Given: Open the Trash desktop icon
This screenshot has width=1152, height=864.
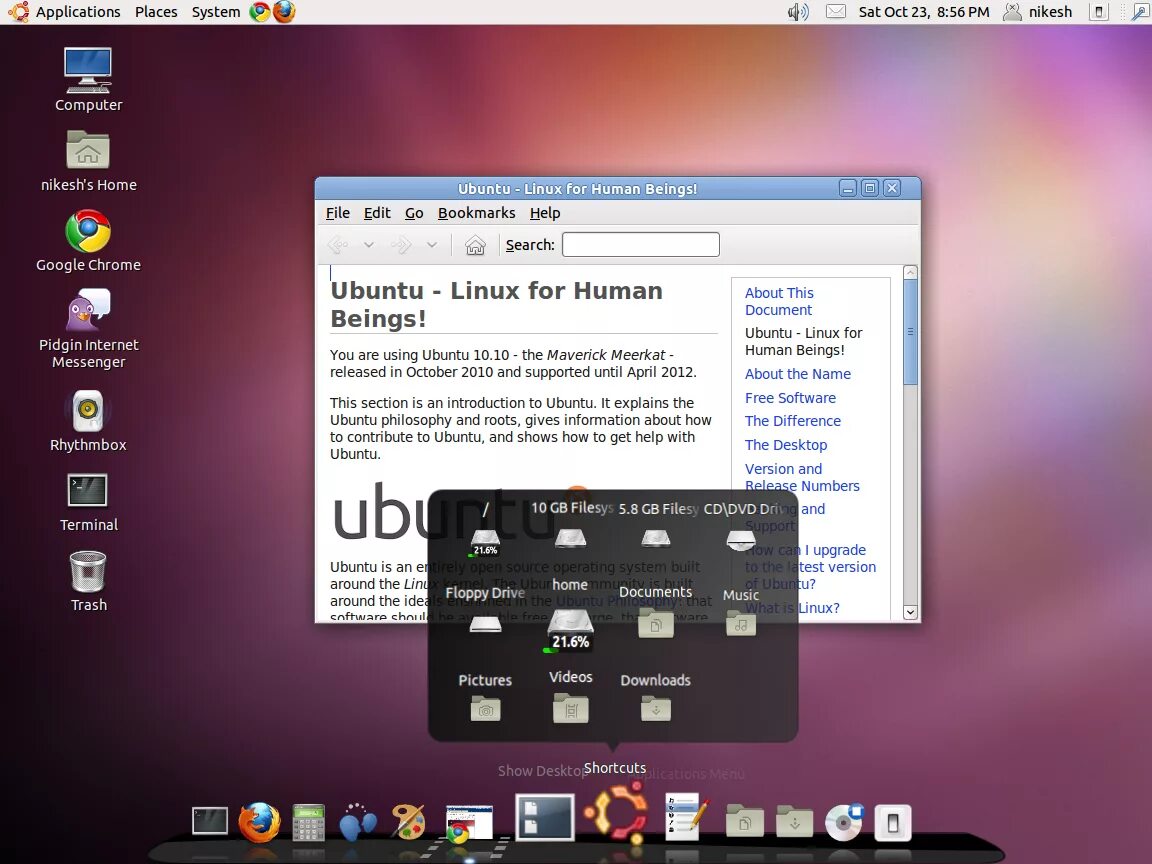Looking at the screenshot, I should pyautogui.click(x=88, y=581).
